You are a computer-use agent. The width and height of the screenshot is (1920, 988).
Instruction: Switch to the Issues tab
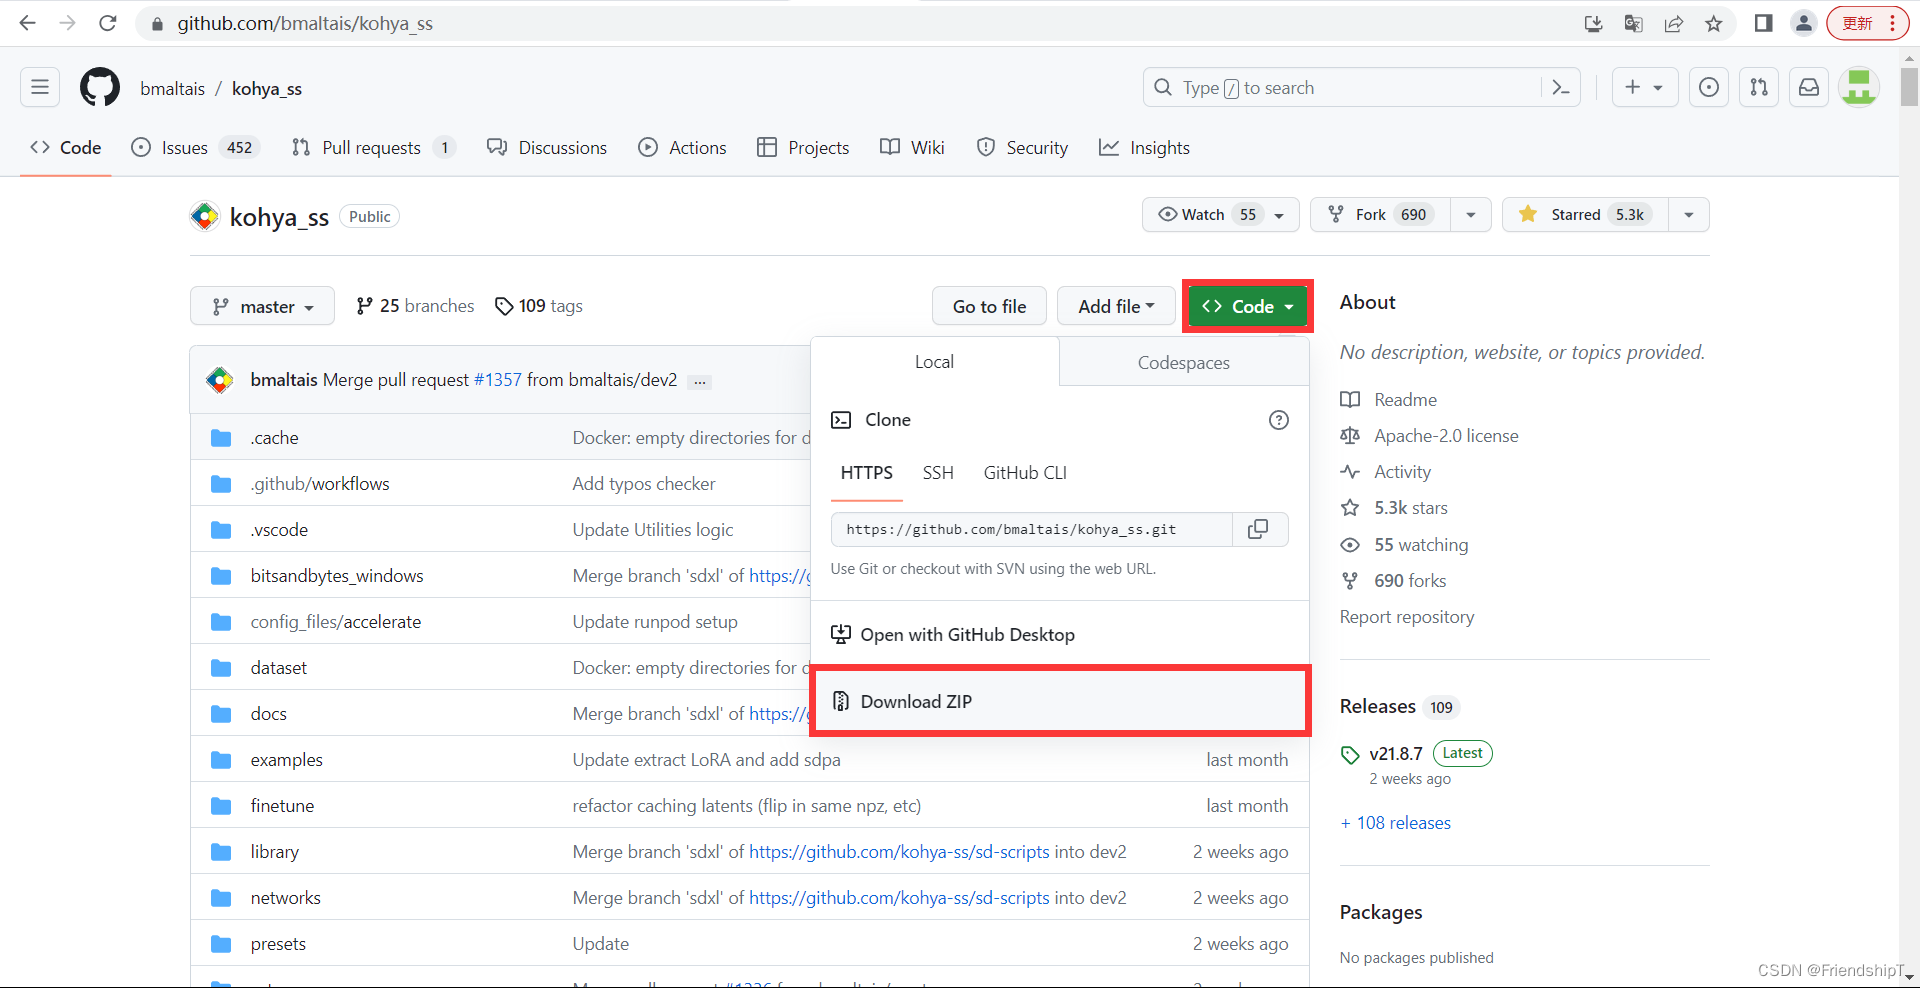[x=196, y=148]
